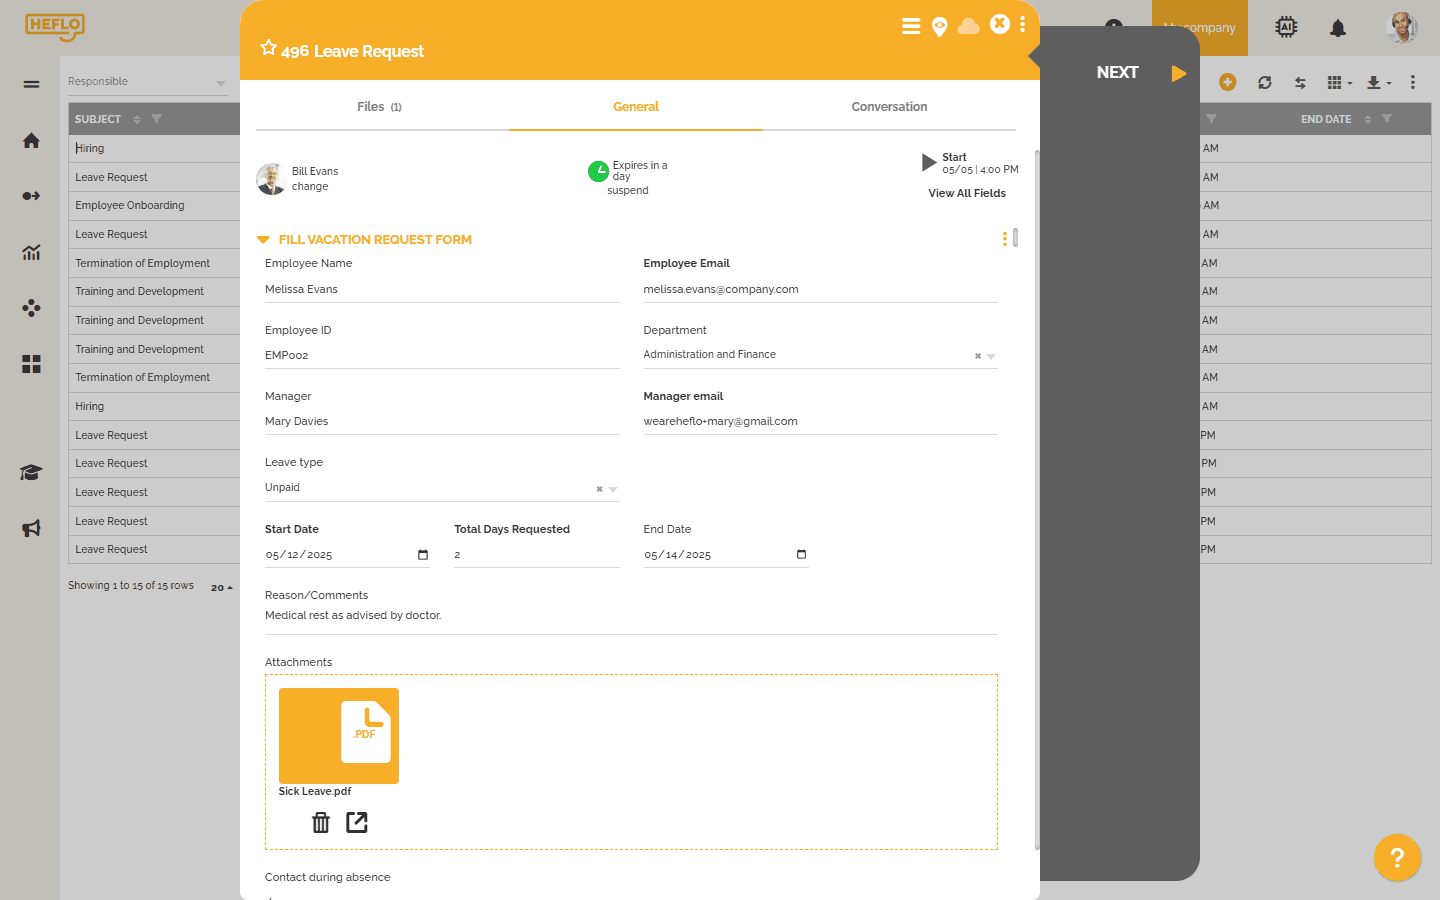Click the Sick Leave.pdf file thumbnail
The image size is (1440, 900).
(338, 735)
